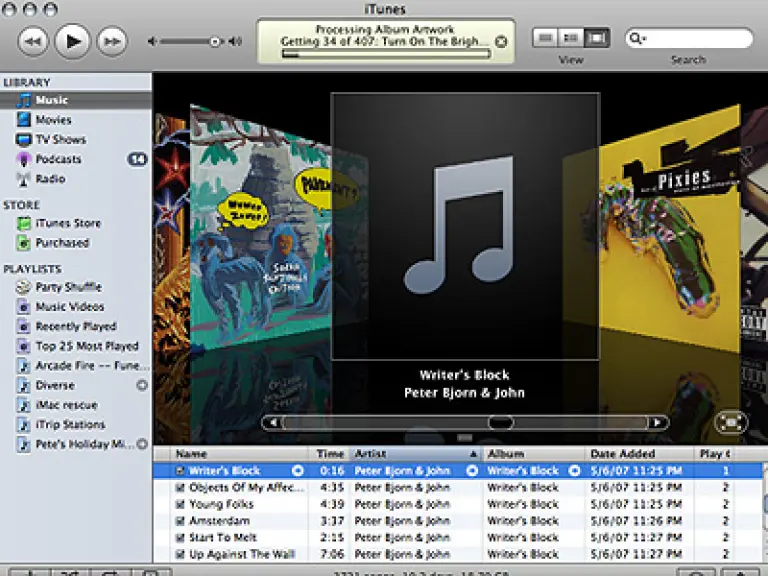Open the iTunes Store
The height and width of the screenshot is (576, 768).
click(x=68, y=223)
